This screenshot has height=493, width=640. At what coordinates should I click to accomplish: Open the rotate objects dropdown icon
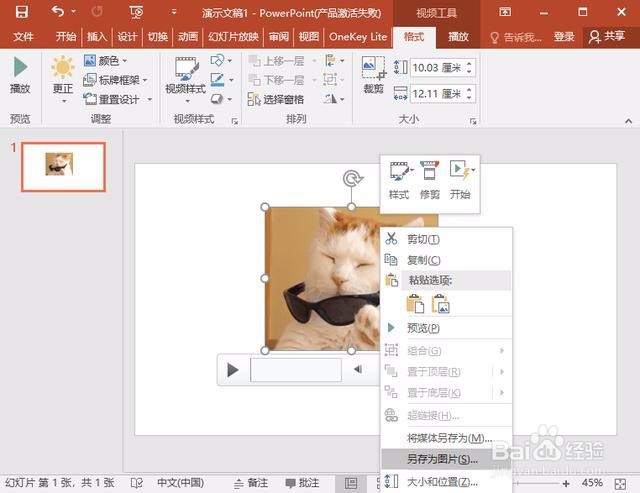tap(335, 99)
